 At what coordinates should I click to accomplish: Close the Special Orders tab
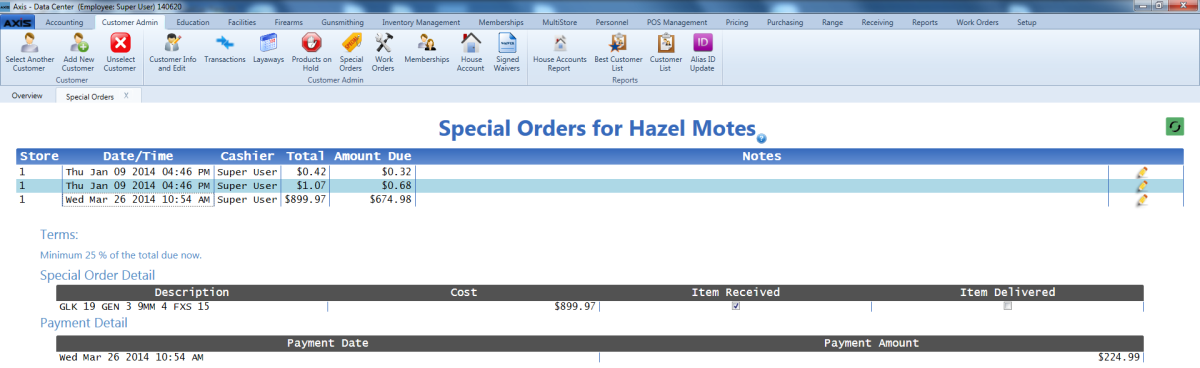tap(126, 96)
